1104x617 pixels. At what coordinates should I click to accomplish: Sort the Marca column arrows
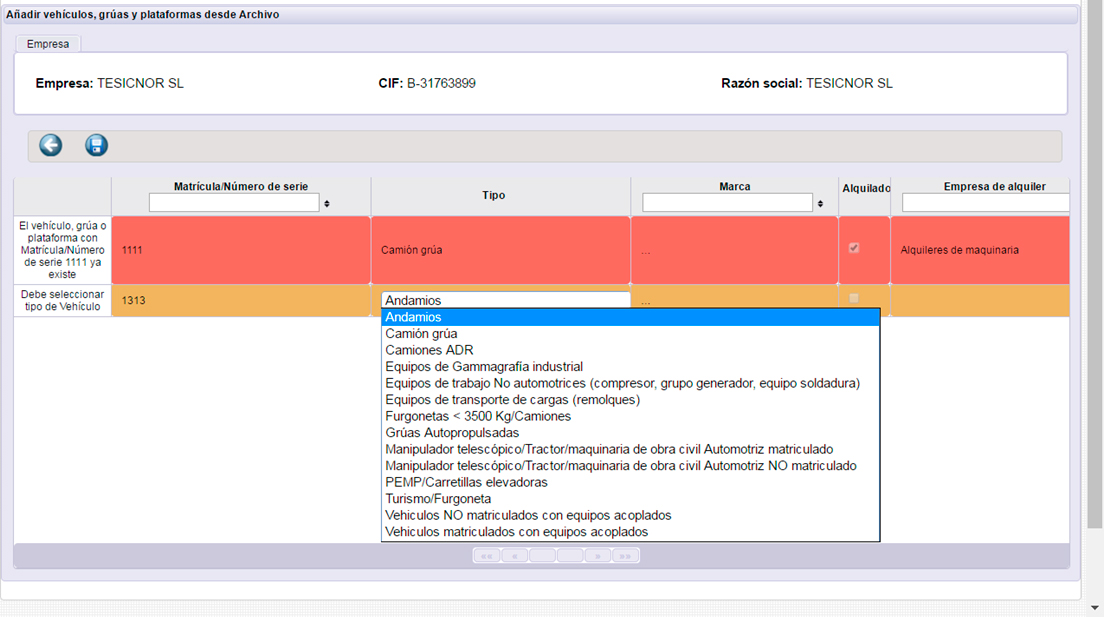pos(820,204)
